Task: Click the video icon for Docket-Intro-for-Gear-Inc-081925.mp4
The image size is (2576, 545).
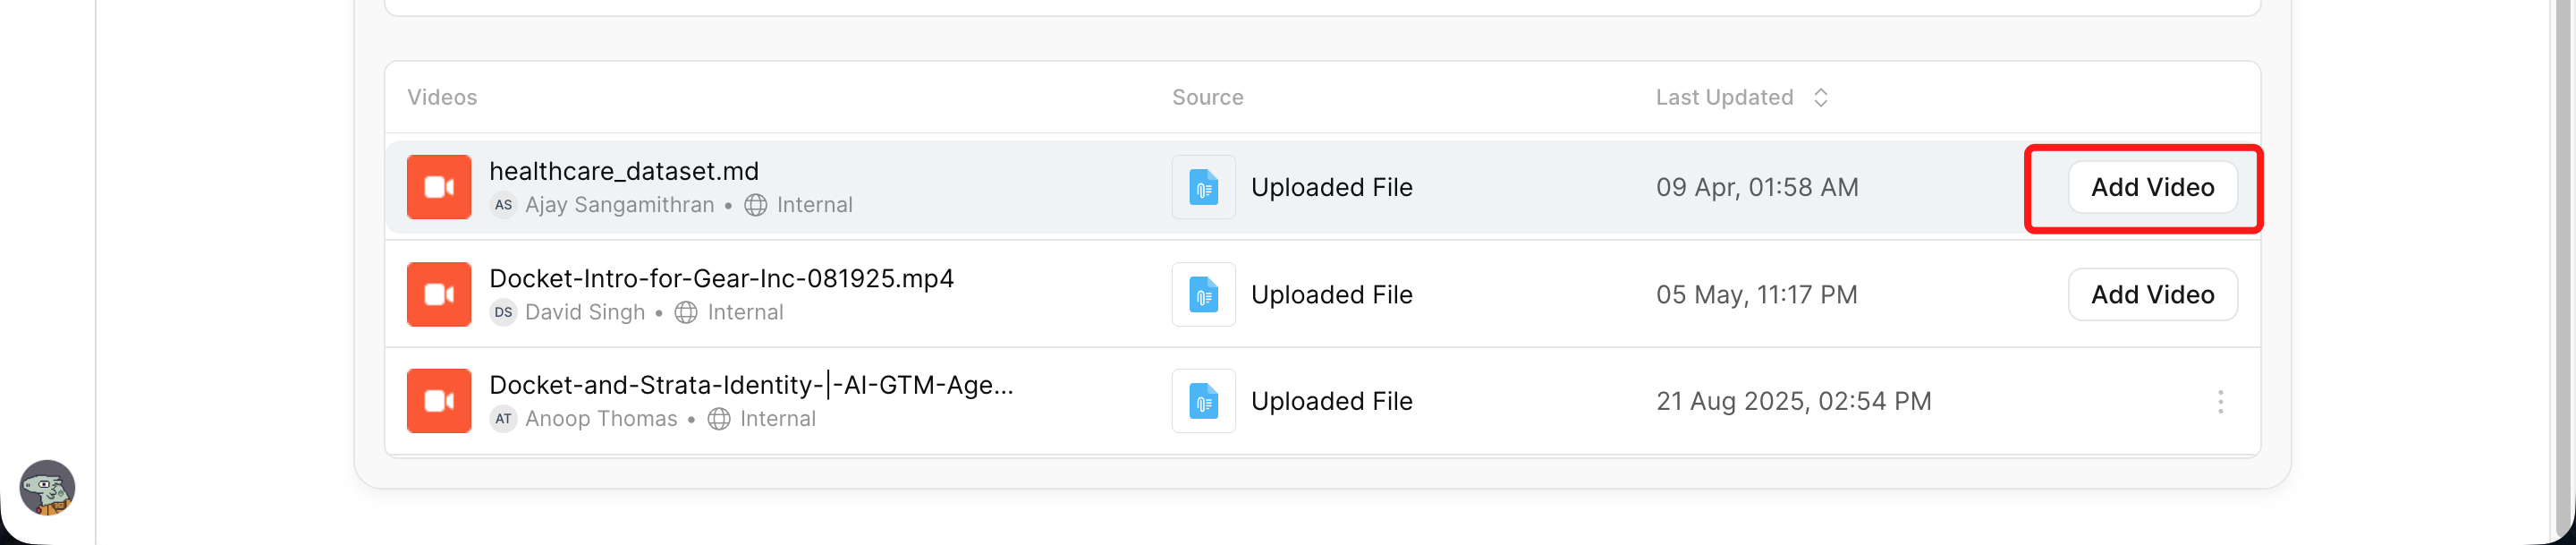Action: click(439, 294)
